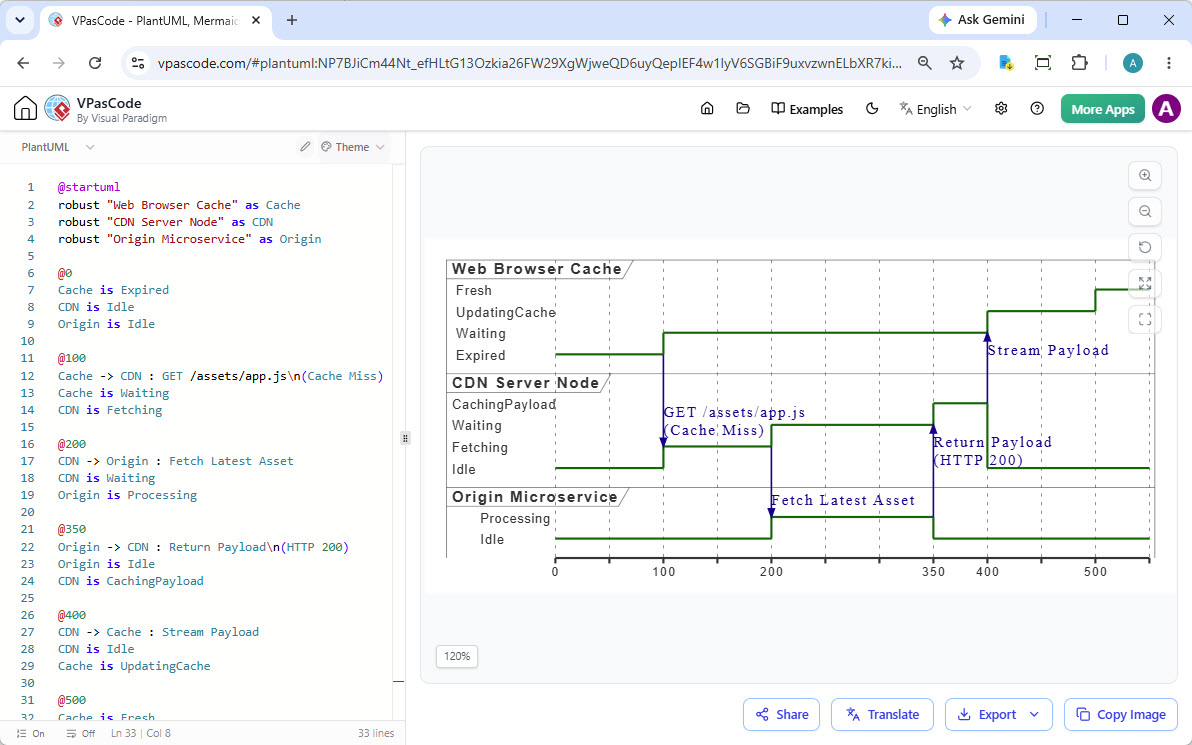The image size is (1192, 745).
Task: Open the tab search dropdown arrow
Action: click(20, 21)
